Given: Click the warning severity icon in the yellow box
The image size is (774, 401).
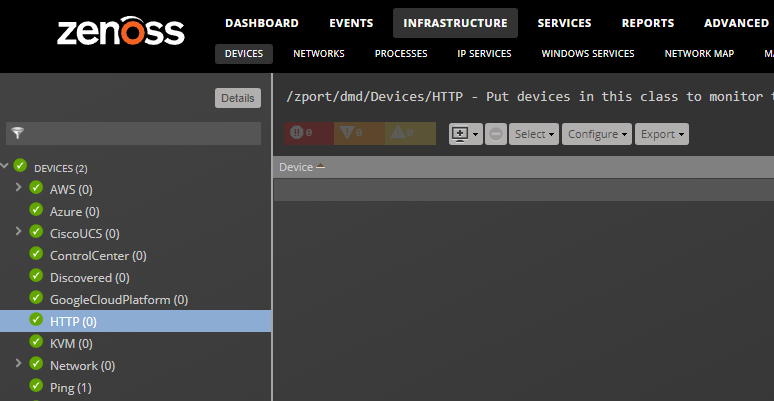Looking at the screenshot, I should coord(398,132).
